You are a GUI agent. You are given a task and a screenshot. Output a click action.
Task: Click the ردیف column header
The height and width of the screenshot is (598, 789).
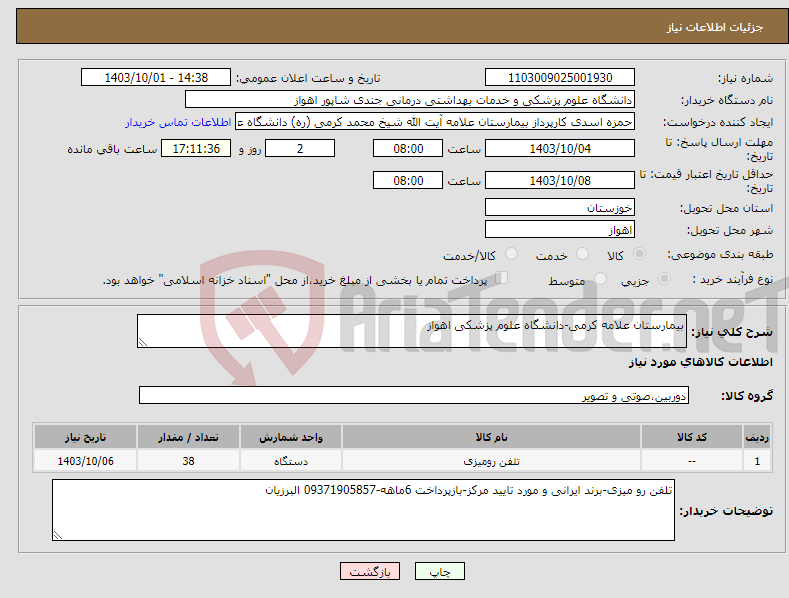click(757, 437)
